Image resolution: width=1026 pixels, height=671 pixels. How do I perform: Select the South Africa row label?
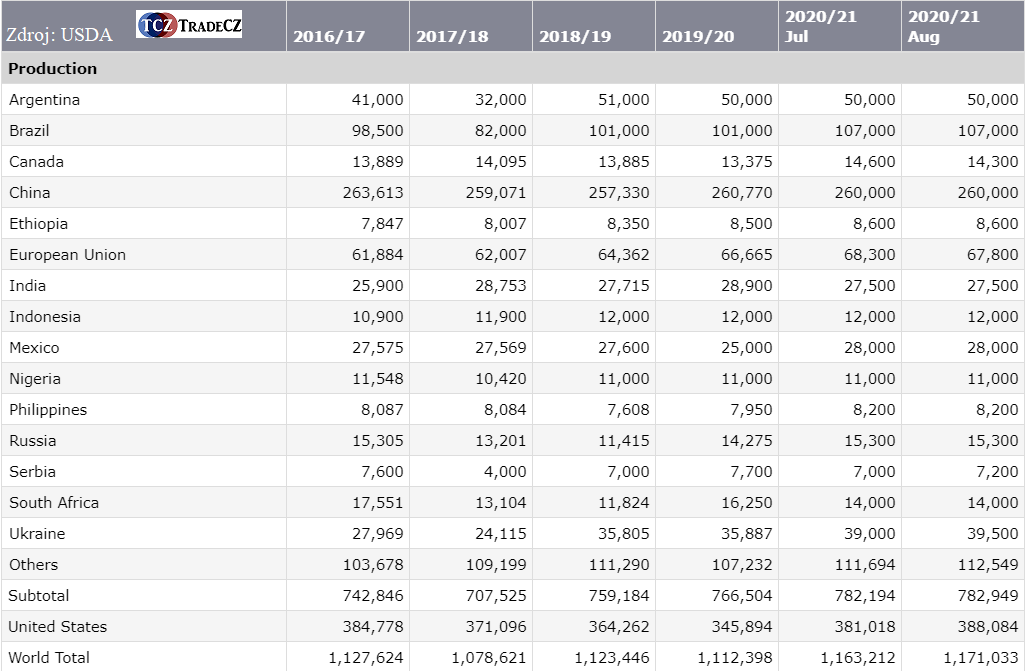click(54, 503)
